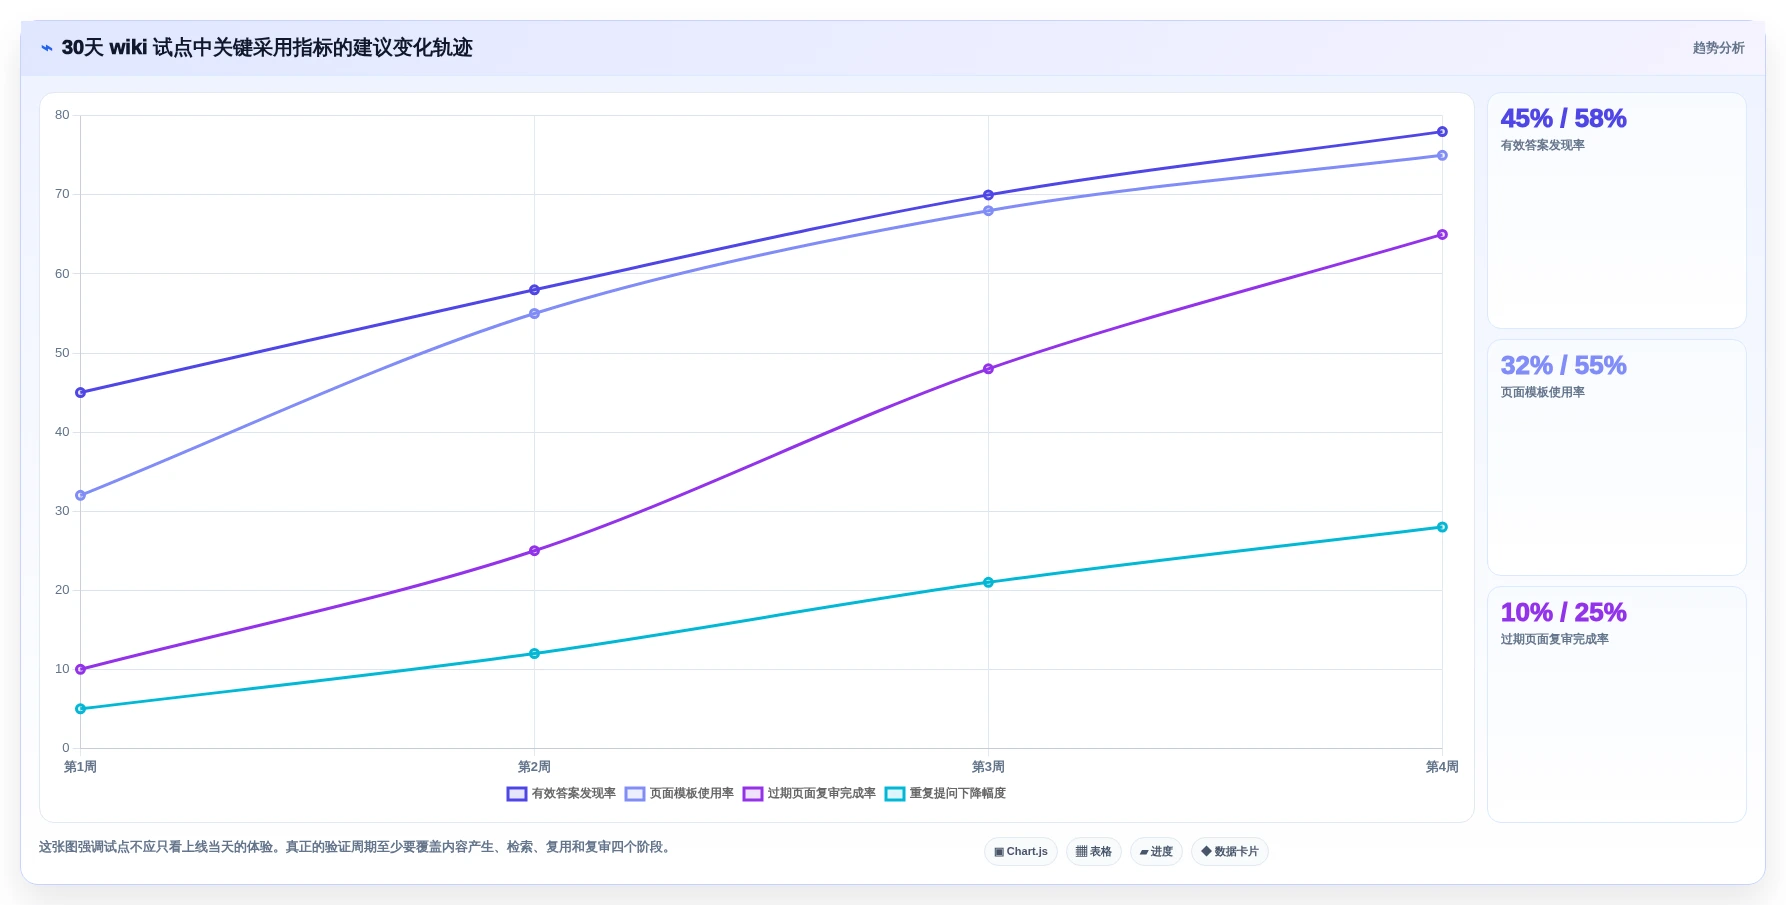Click the 有效答案发现率 card label

coord(1542,146)
